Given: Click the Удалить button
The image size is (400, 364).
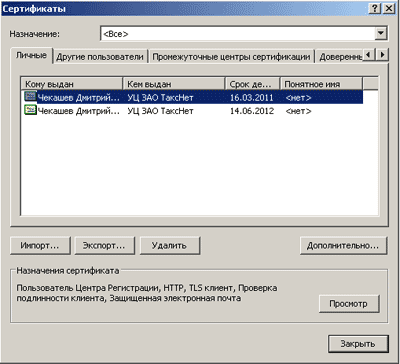Looking at the screenshot, I should 170,246.
